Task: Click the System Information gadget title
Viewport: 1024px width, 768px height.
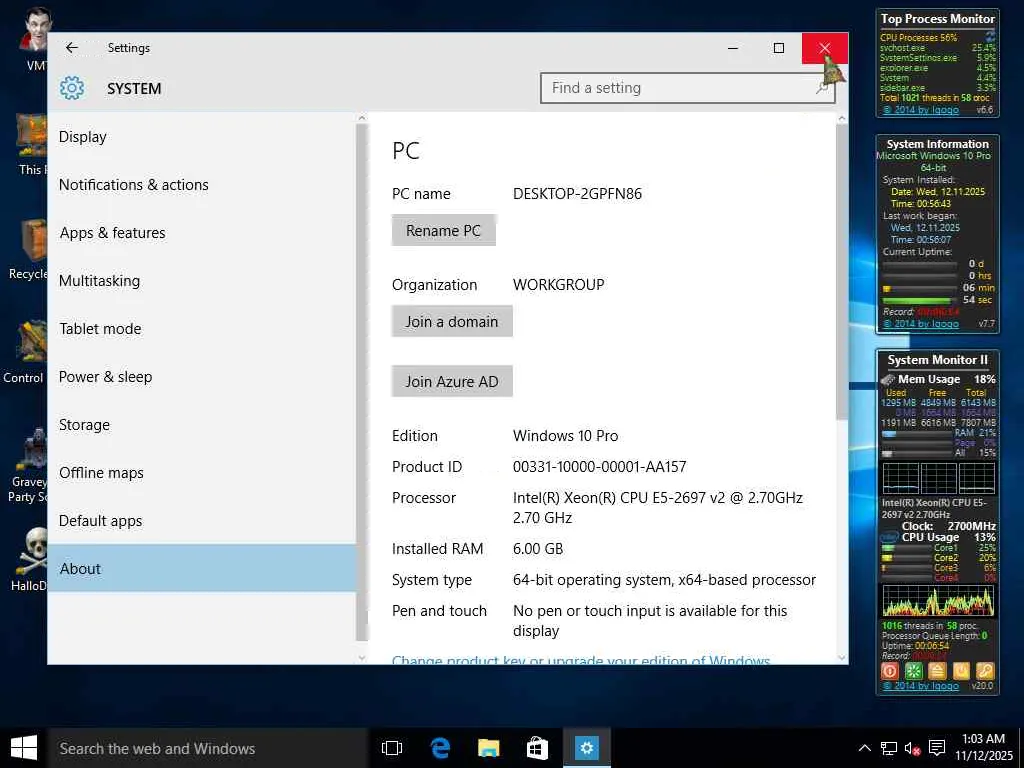Action: pos(938,144)
